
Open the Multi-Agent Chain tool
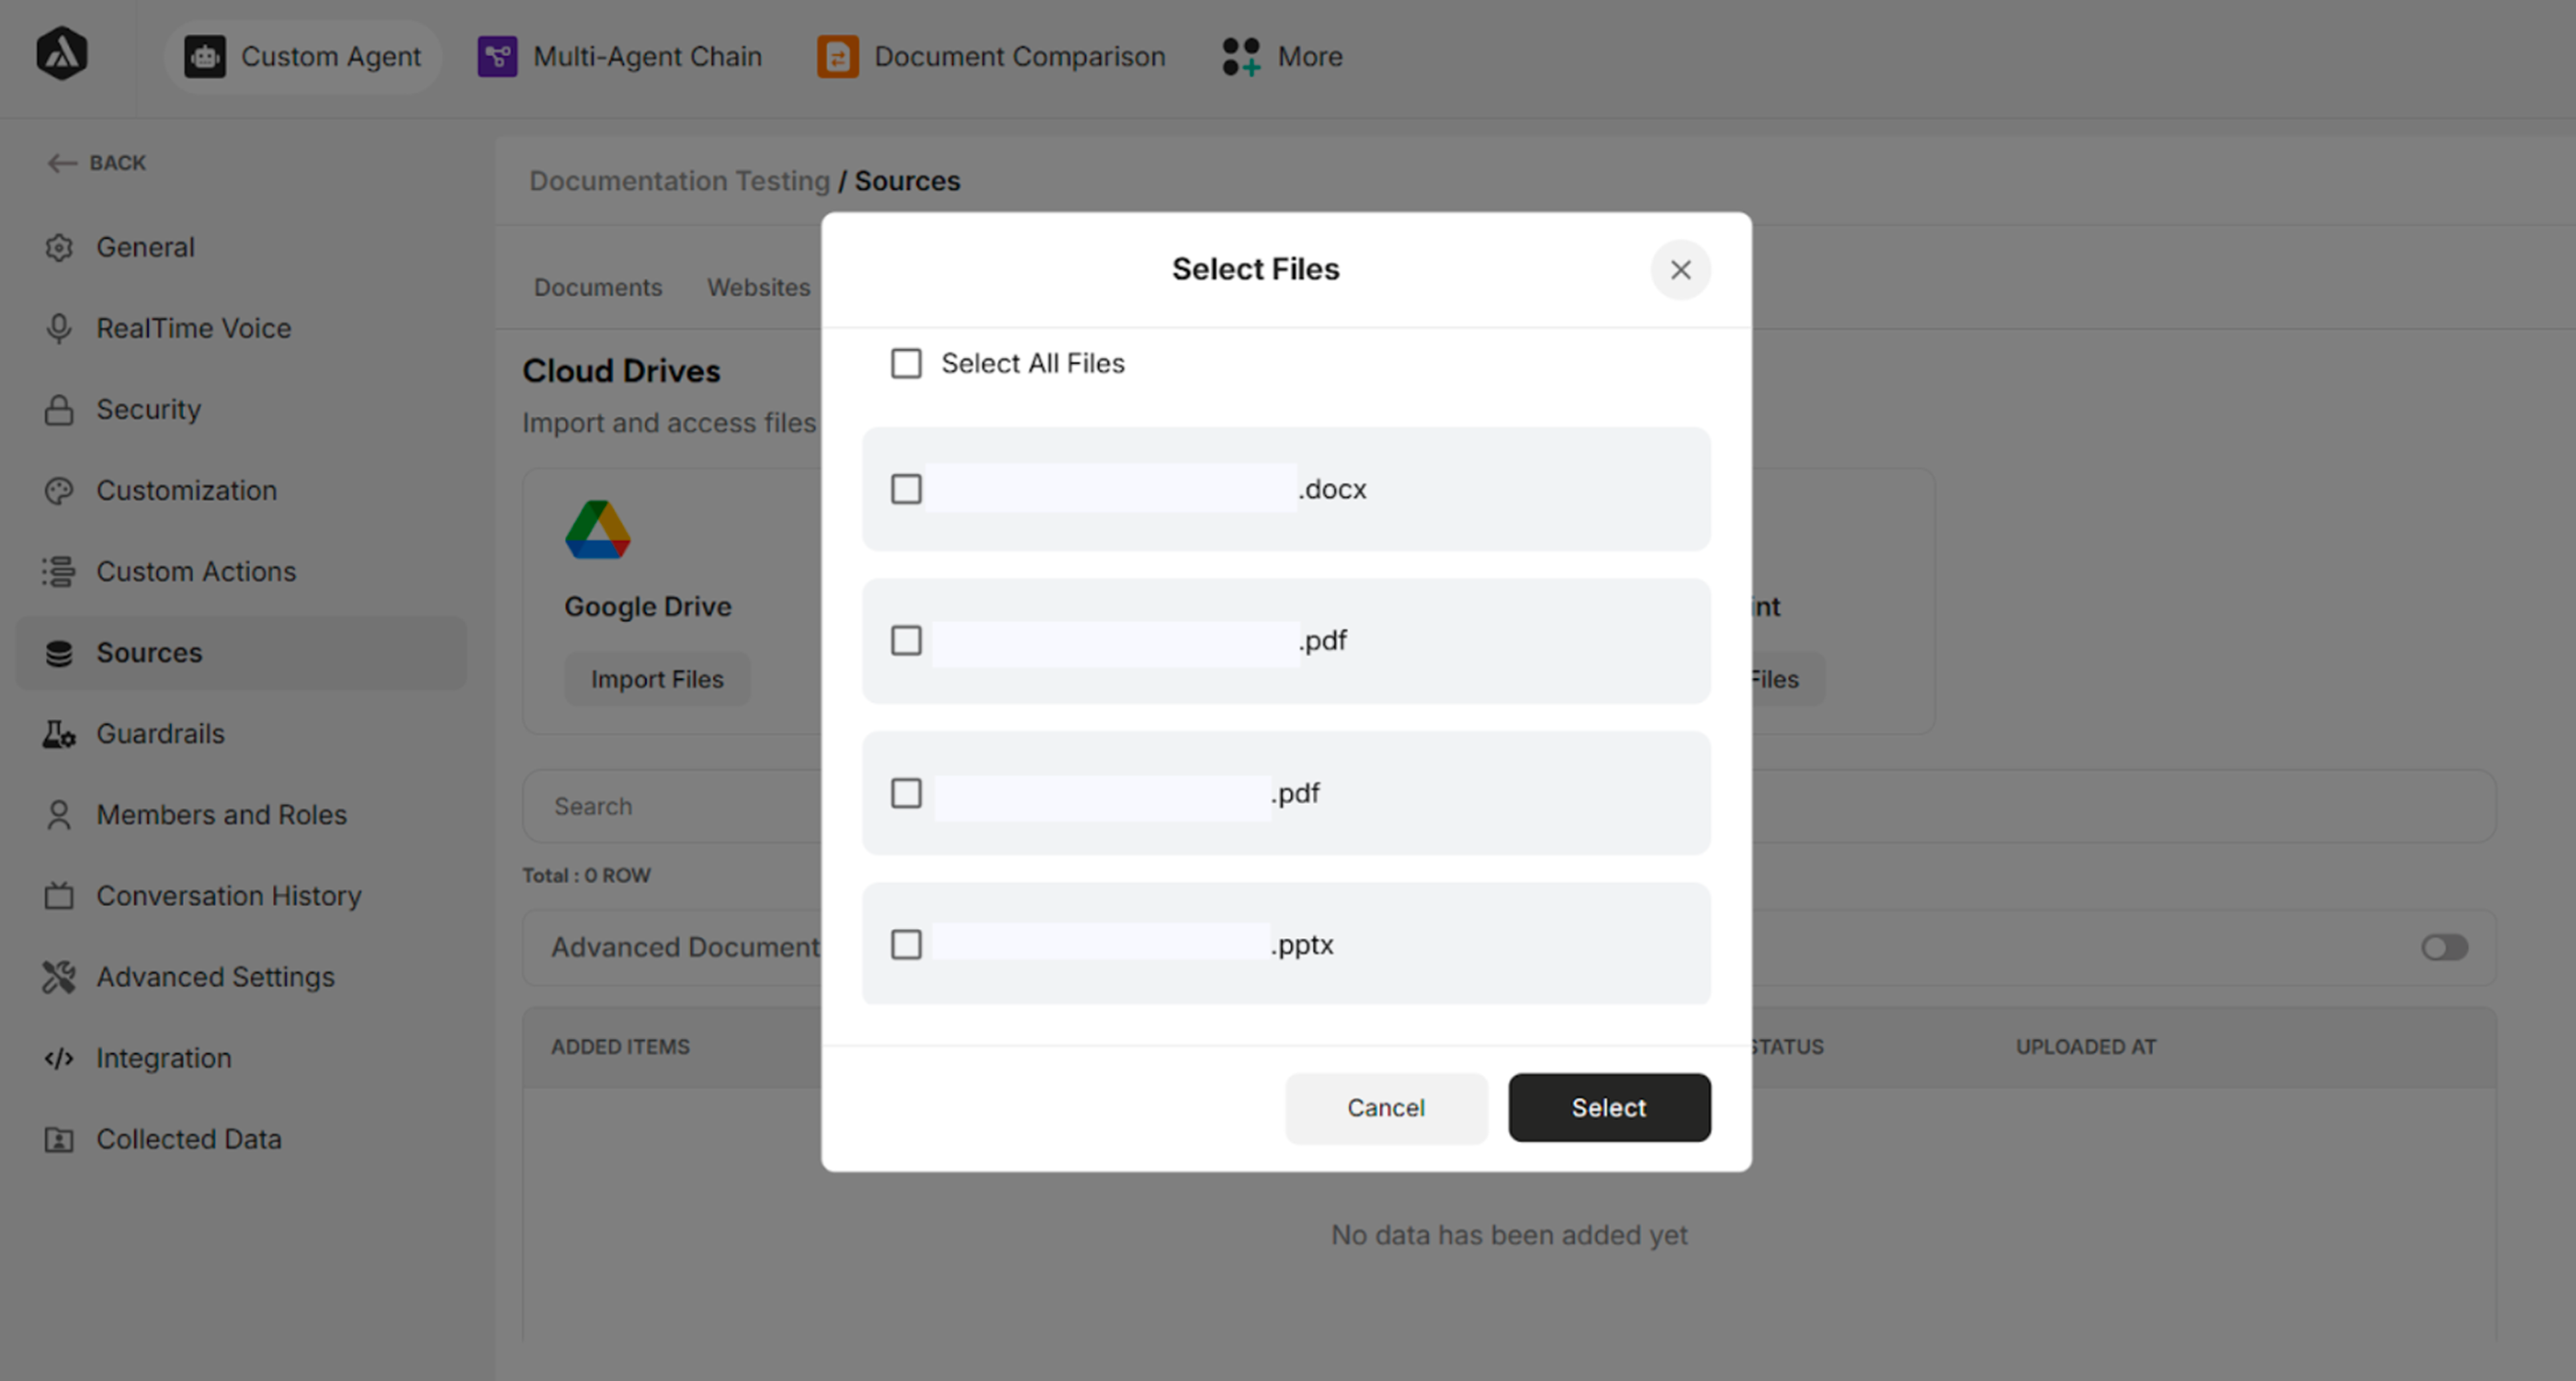click(x=620, y=57)
